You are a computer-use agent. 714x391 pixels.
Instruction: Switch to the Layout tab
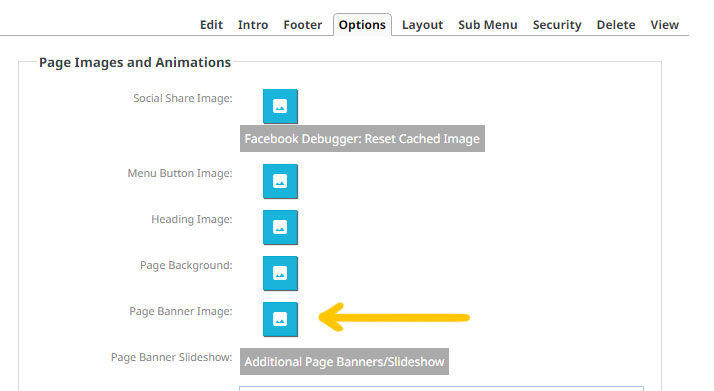(x=422, y=25)
